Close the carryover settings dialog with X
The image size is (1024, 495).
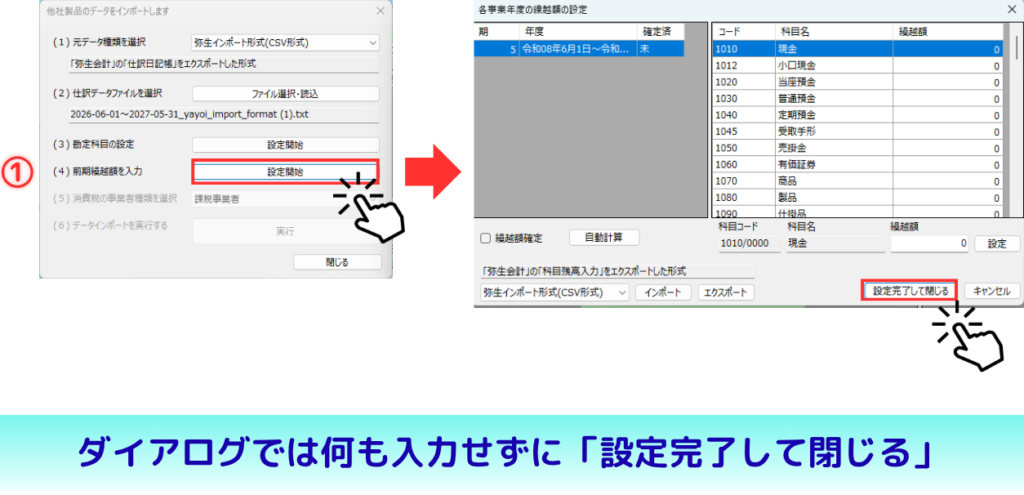click(1012, 9)
